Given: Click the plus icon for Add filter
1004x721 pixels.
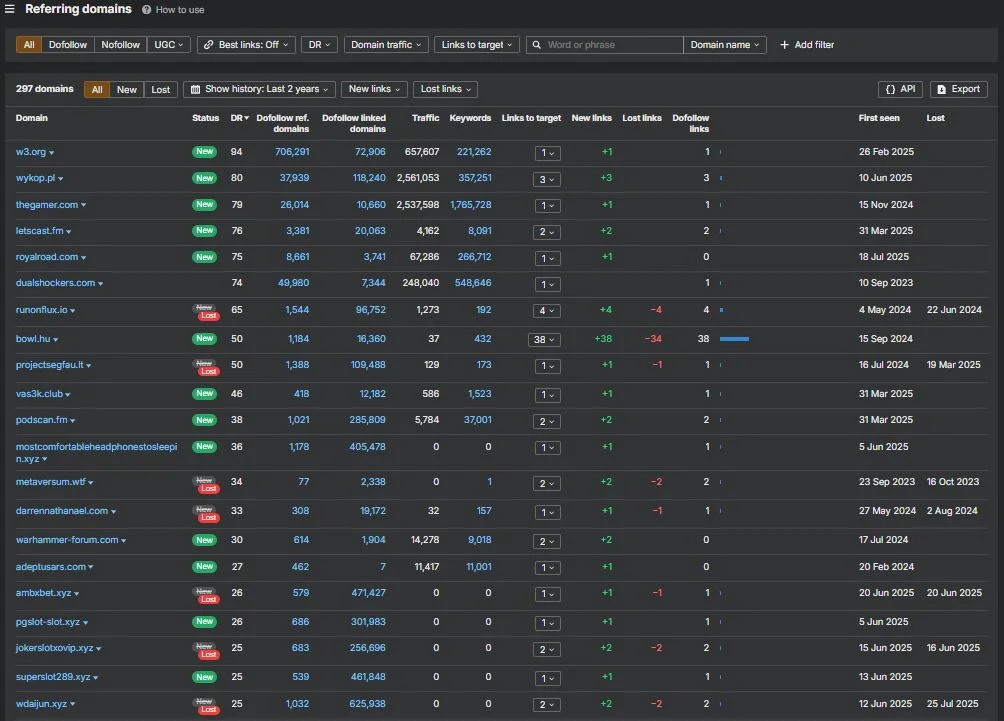Looking at the screenshot, I should point(784,45).
